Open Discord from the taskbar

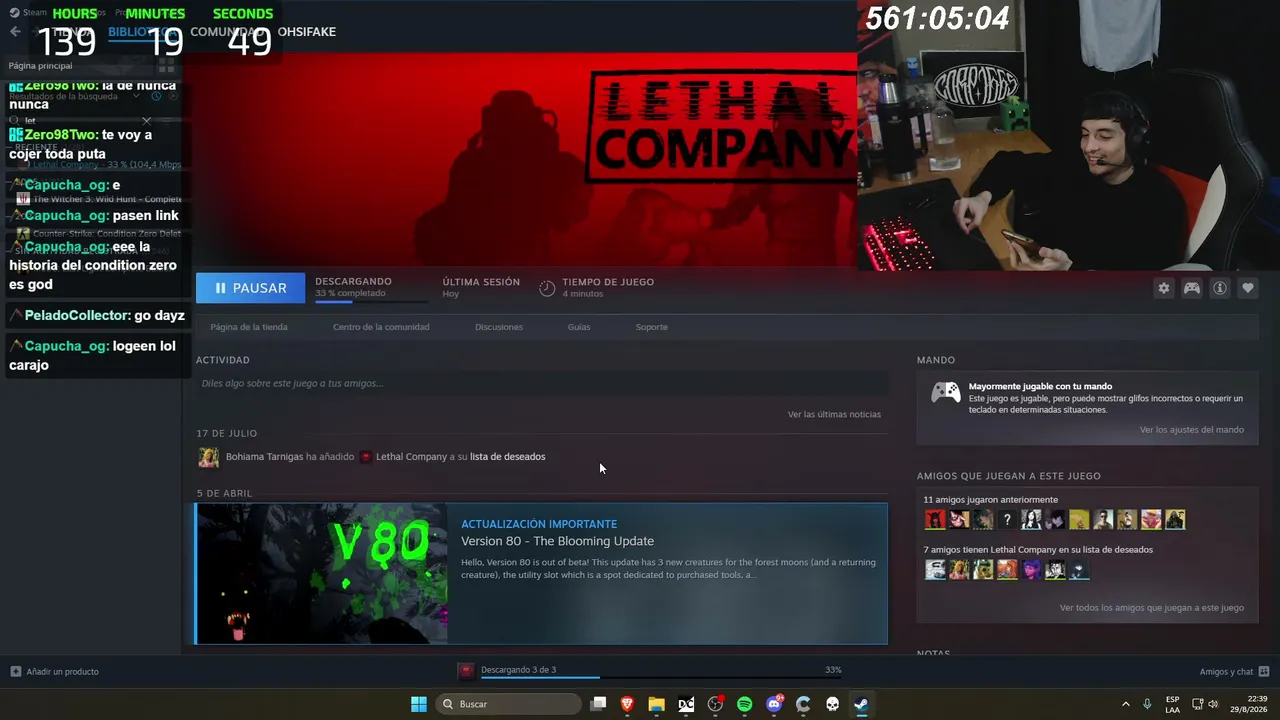[x=774, y=704]
